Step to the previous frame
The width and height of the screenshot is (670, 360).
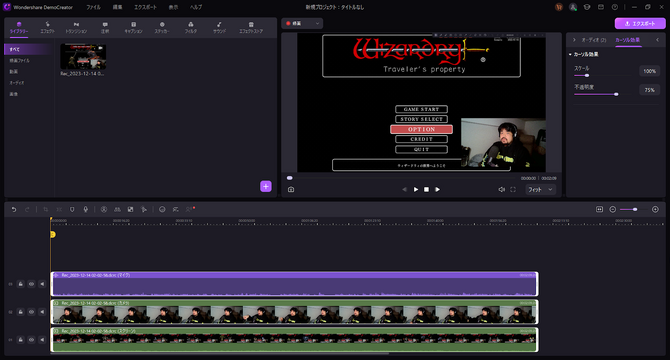404,189
